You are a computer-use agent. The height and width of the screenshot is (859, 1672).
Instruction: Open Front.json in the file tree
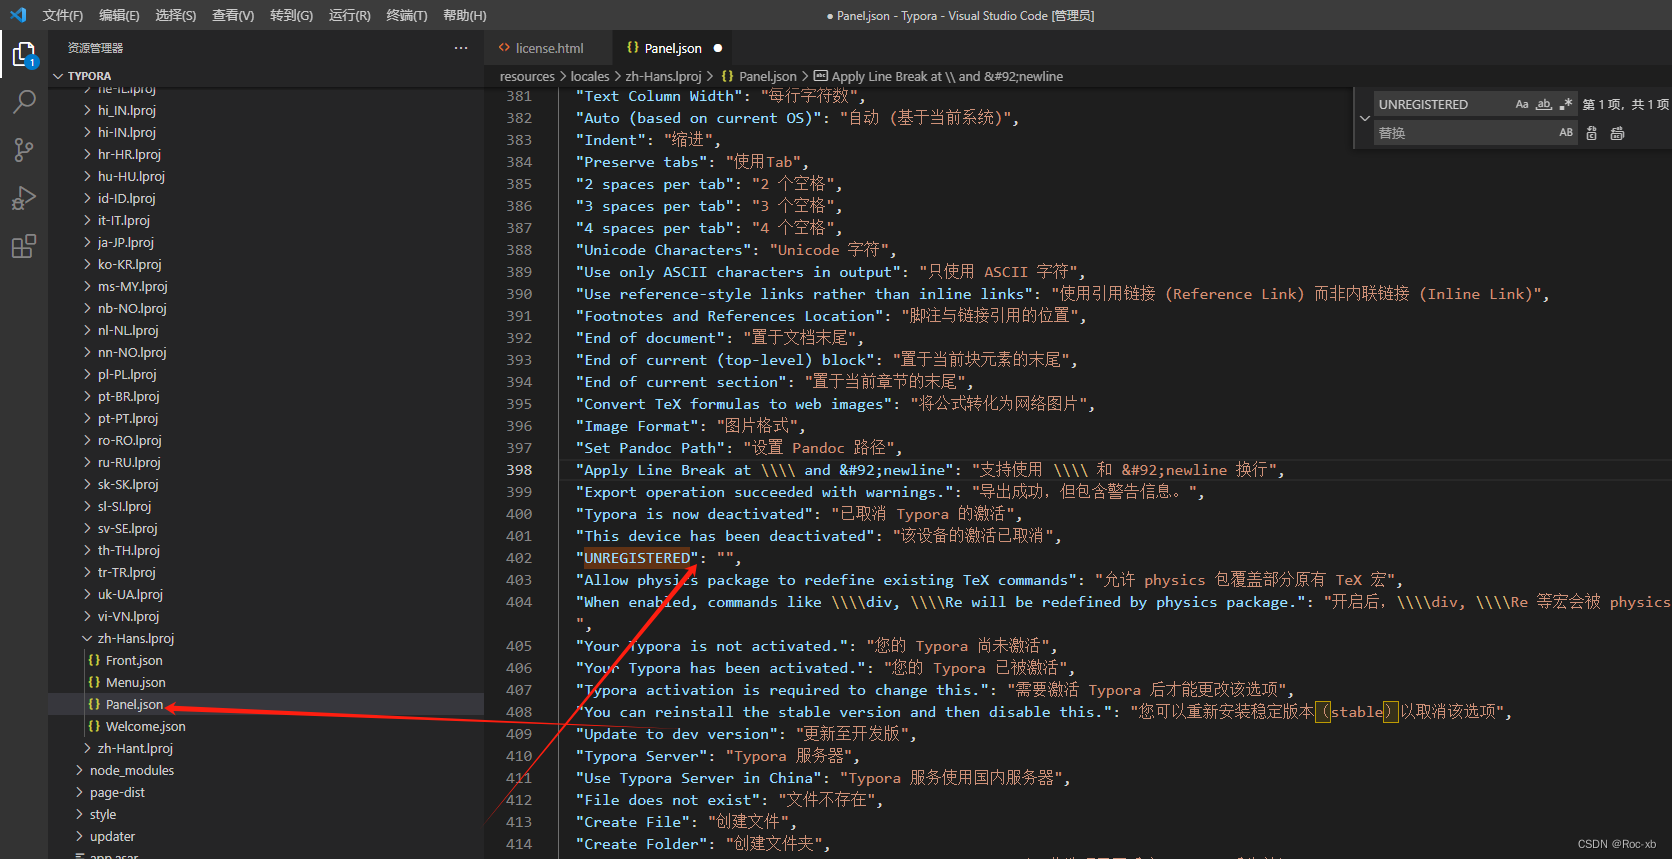pyautogui.click(x=266, y=660)
